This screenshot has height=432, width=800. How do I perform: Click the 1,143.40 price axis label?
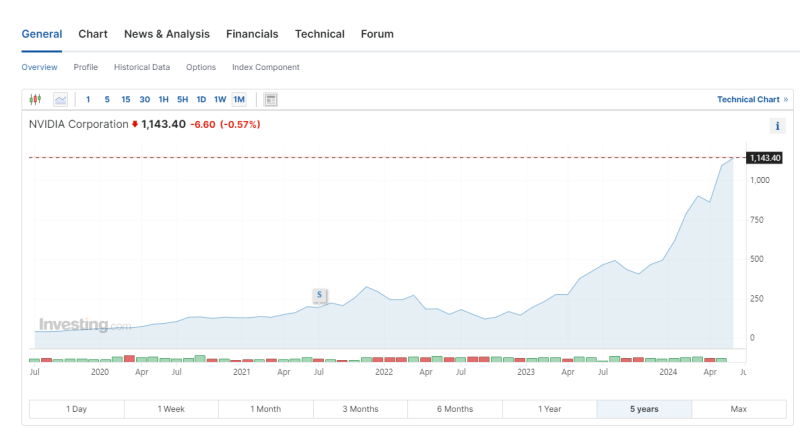pos(765,158)
